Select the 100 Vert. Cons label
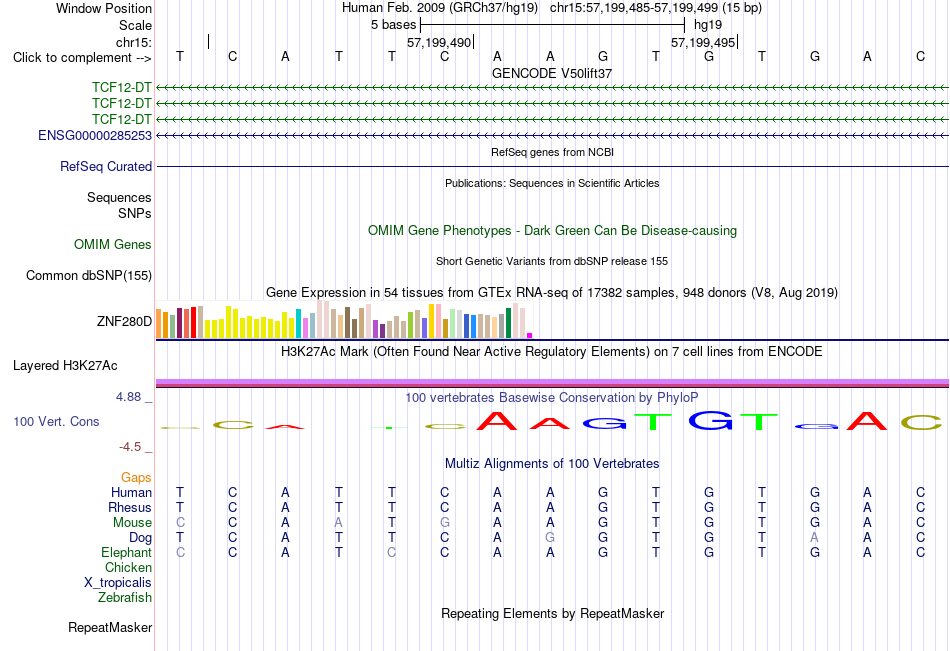This screenshot has width=950, height=651. coord(56,421)
